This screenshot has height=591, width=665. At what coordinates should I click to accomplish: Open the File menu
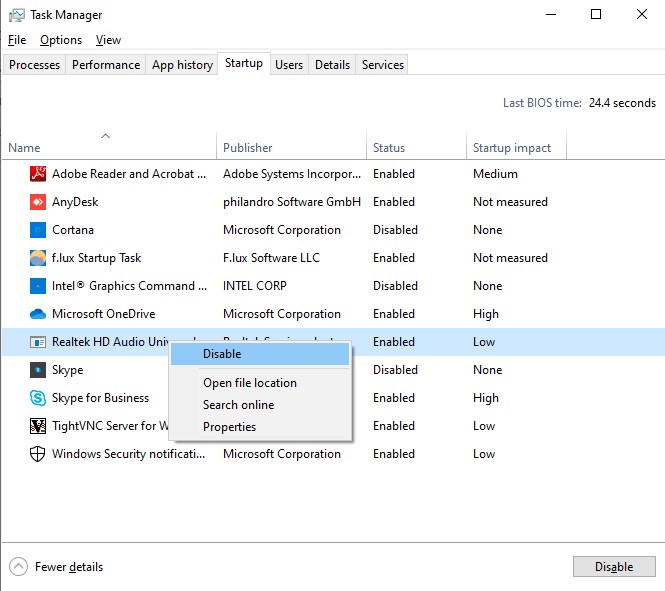pyautogui.click(x=17, y=40)
